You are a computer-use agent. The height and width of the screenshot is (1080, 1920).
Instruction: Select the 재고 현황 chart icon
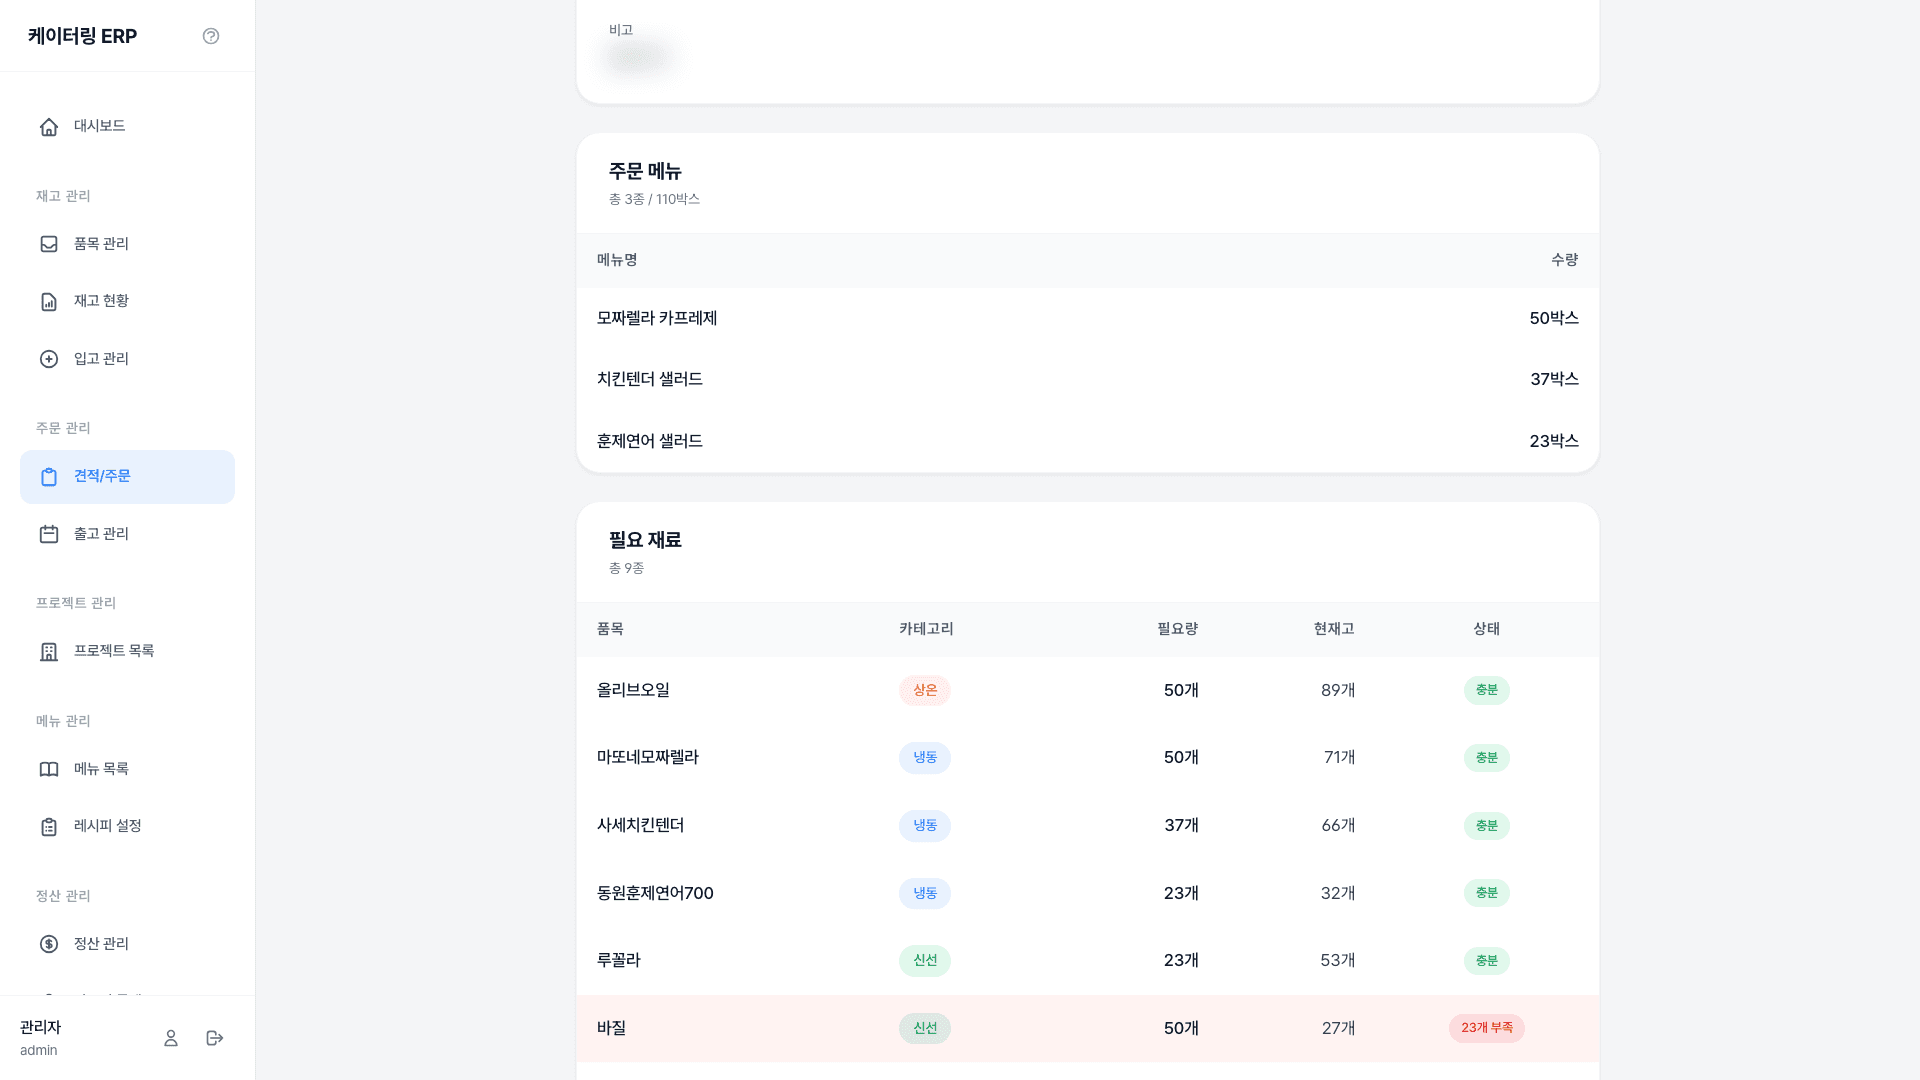(49, 302)
